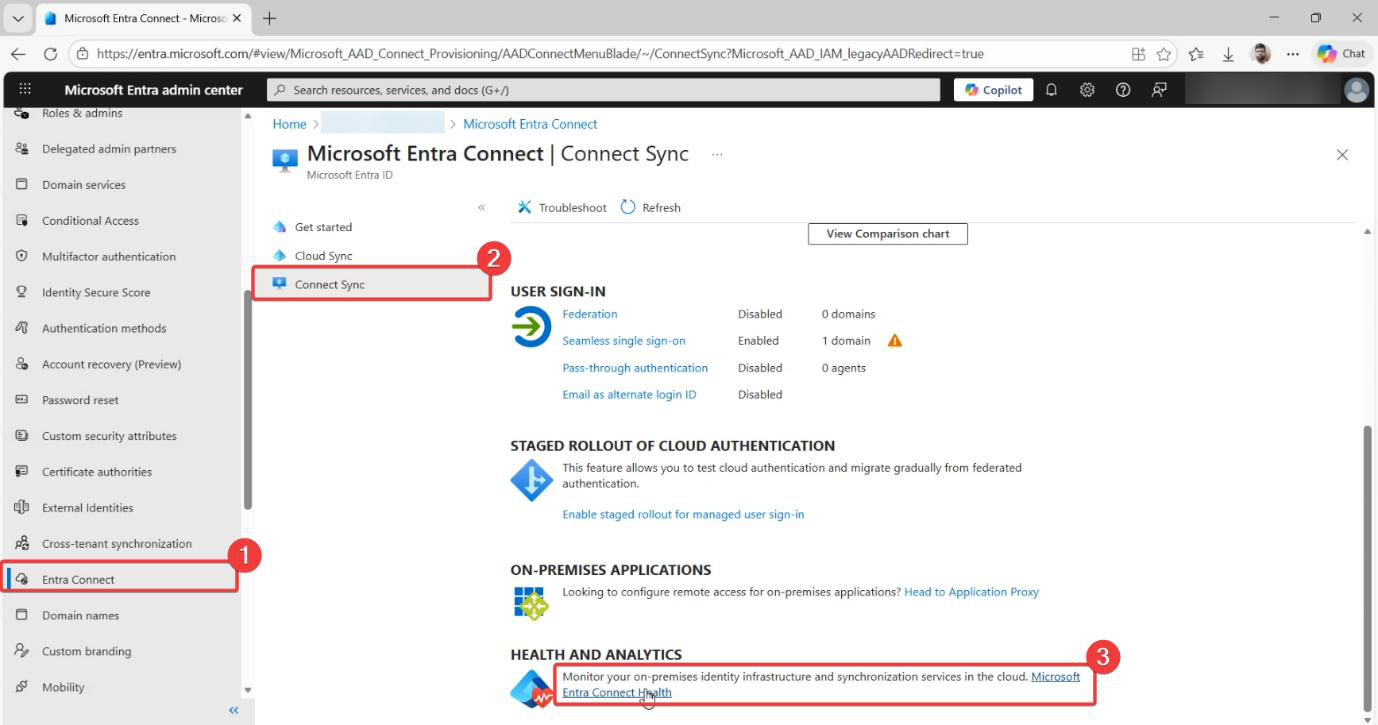Open Authentication methods
The image size is (1378, 725).
[104, 328]
